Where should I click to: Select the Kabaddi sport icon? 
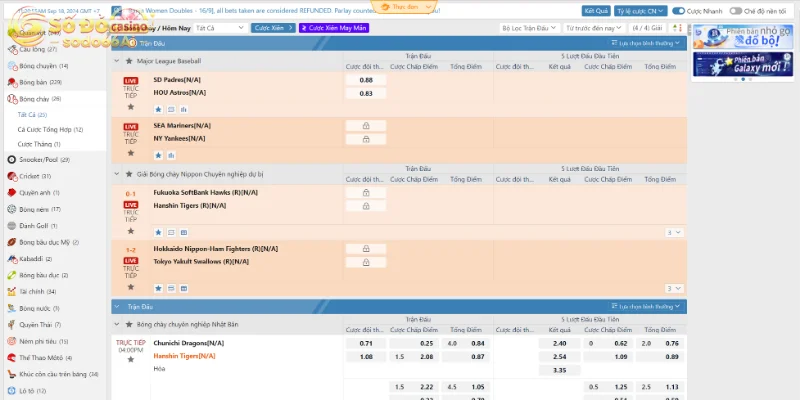pos(11,258)
